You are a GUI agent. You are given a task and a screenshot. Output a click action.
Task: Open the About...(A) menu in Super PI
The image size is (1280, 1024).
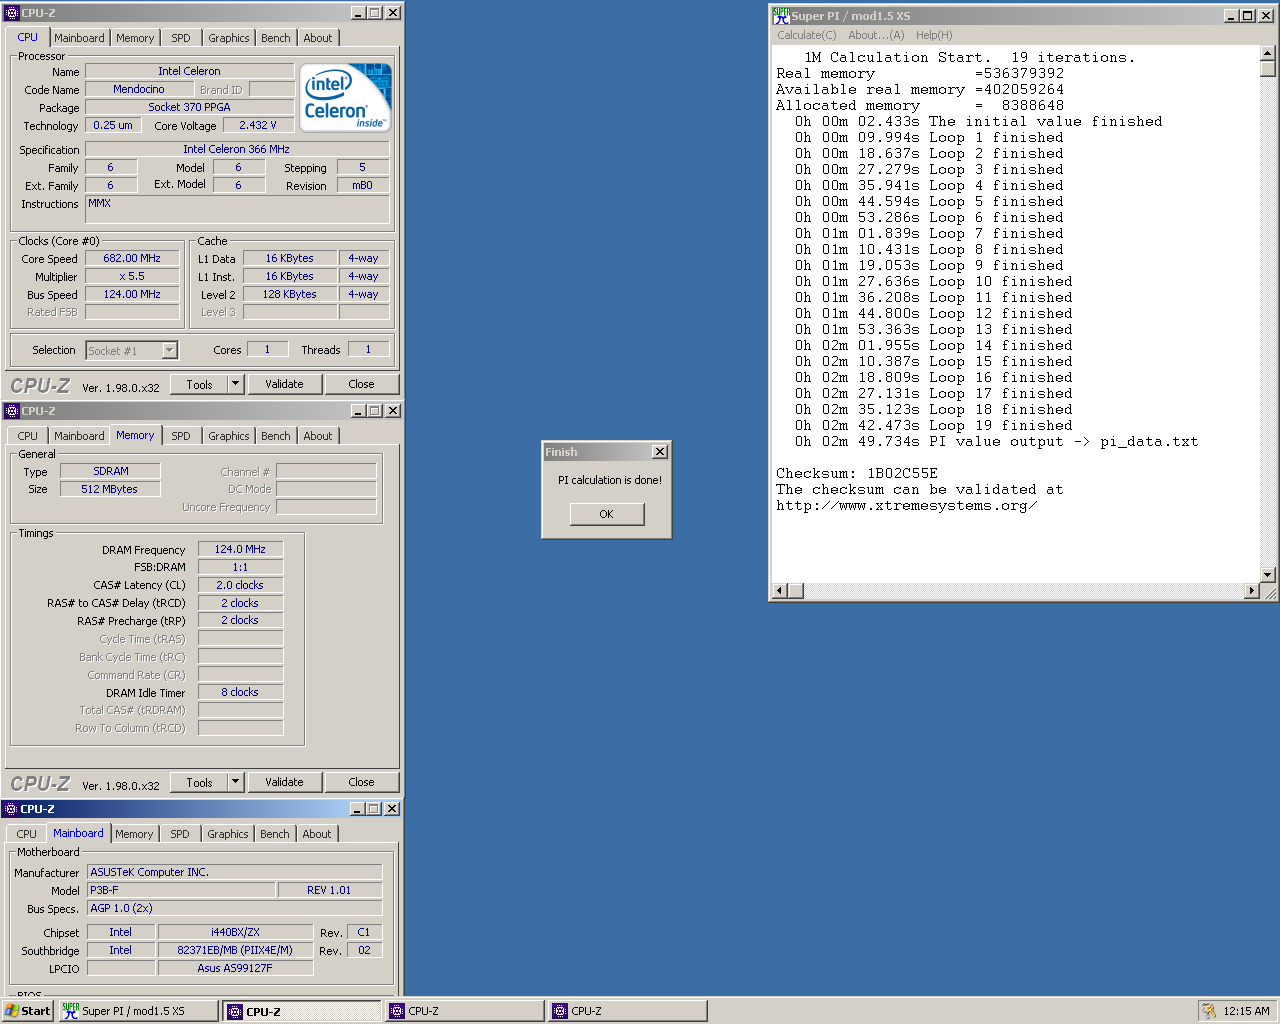[x=876, y=35]
